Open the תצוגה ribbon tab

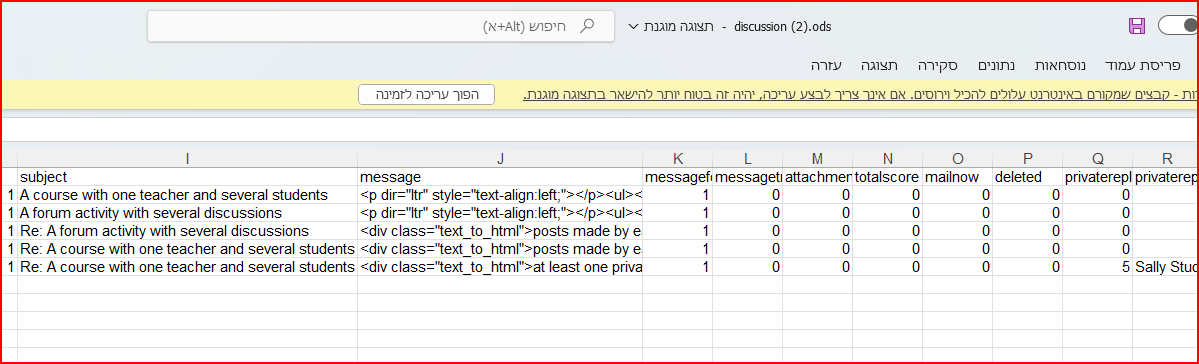point(879,66)
